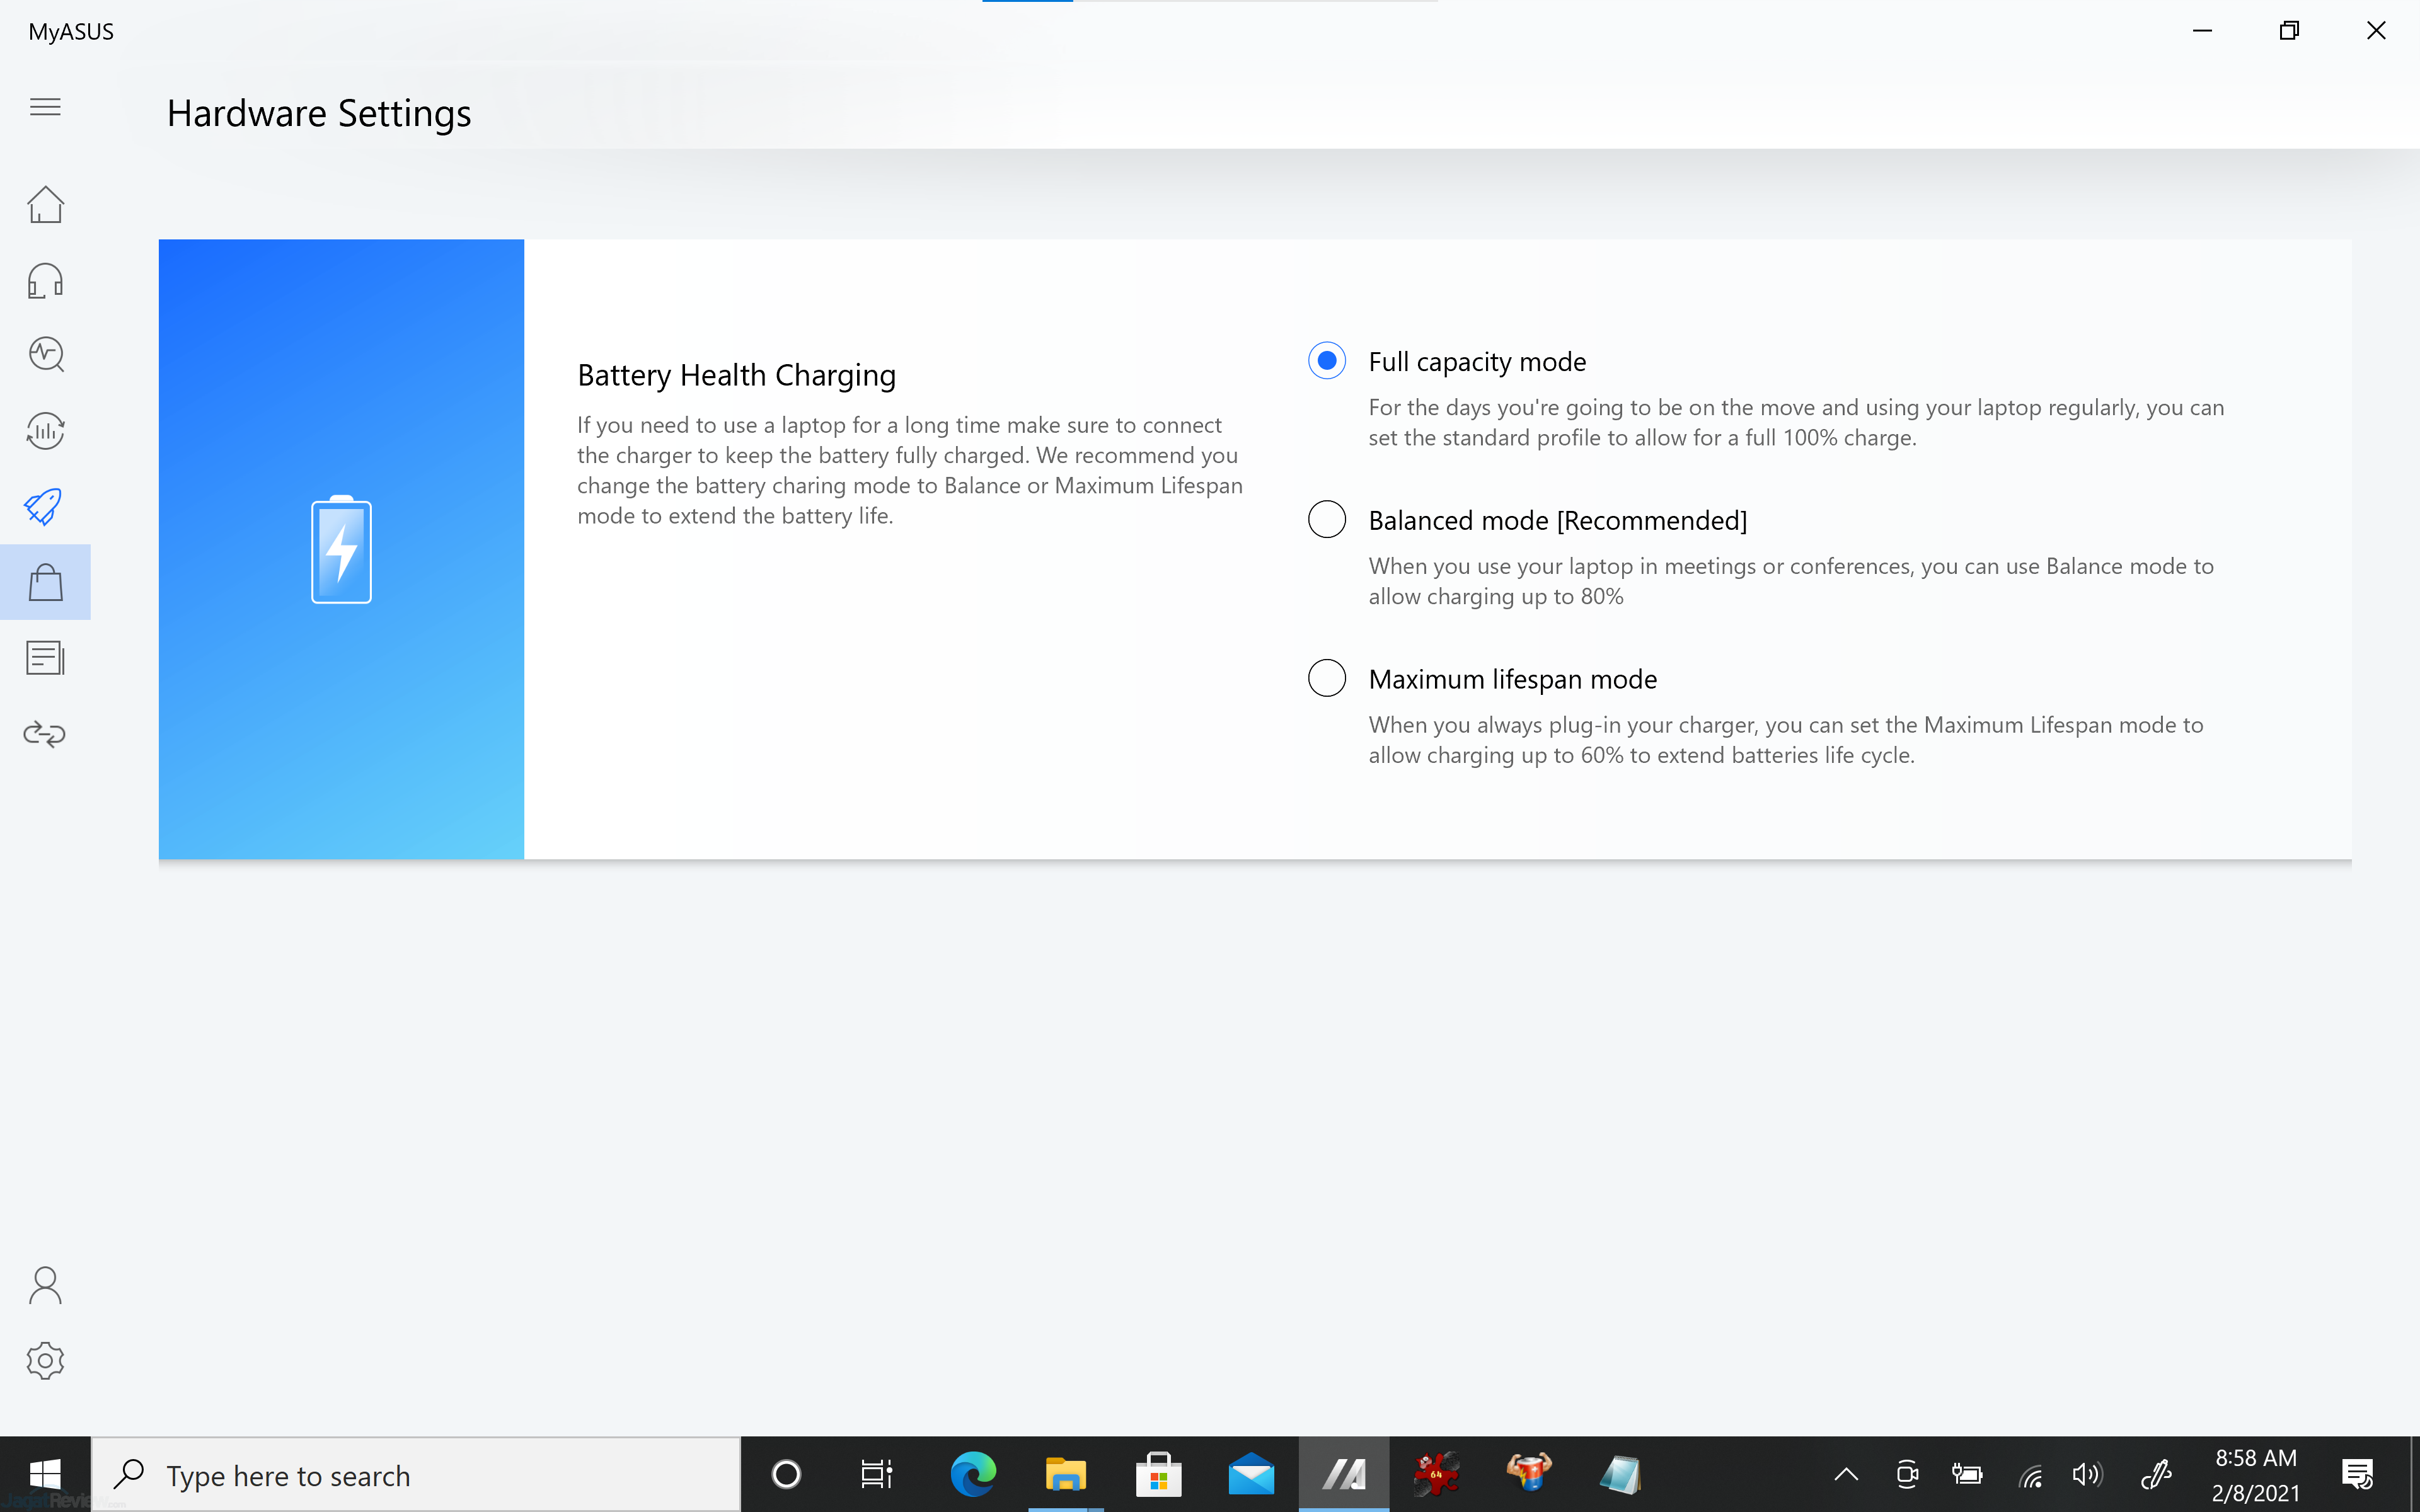
Task: Open the user account icon
Action: (x=45, y=1286)
